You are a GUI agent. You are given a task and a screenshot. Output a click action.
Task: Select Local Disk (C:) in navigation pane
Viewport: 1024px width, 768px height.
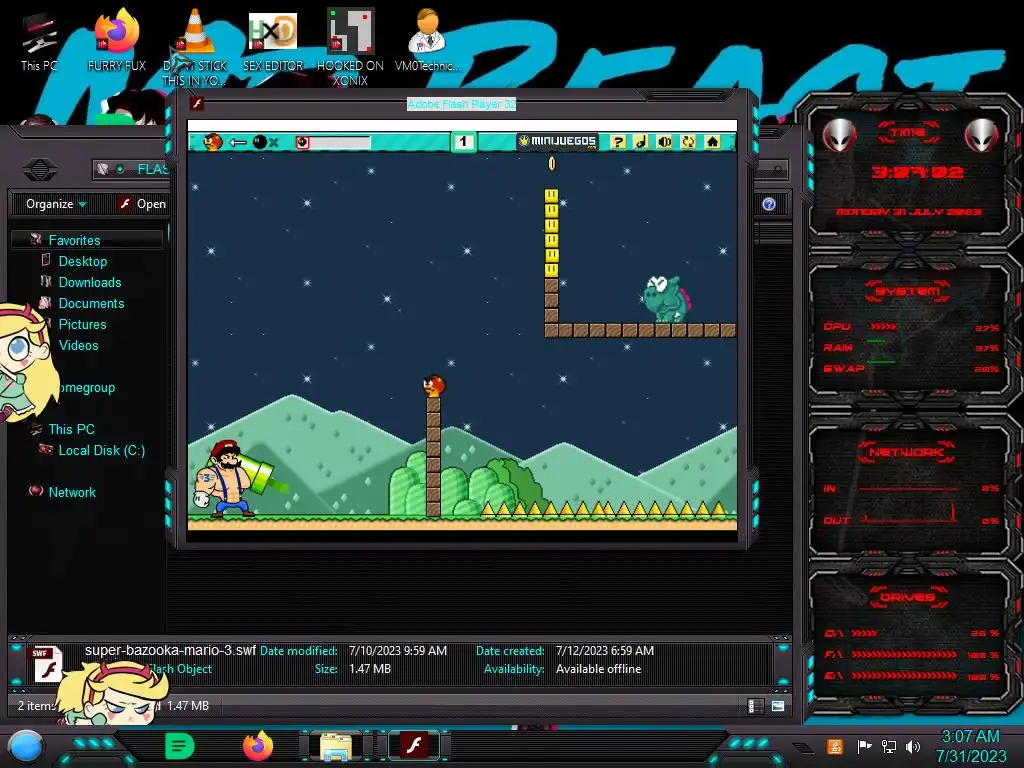point(101,450)
